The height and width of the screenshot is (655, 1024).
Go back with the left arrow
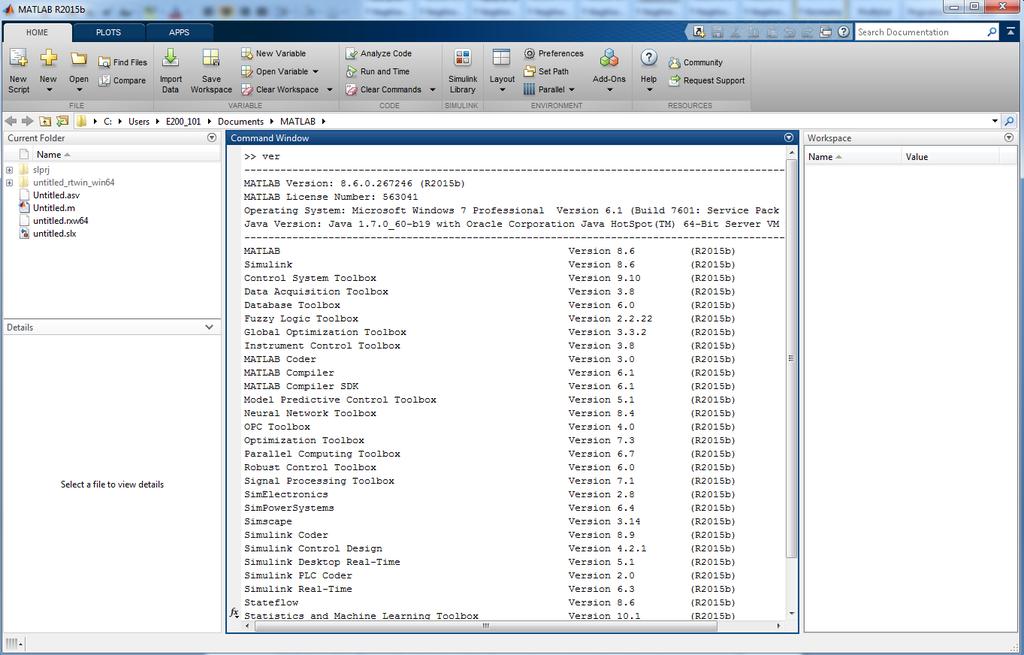click(11, 121)
